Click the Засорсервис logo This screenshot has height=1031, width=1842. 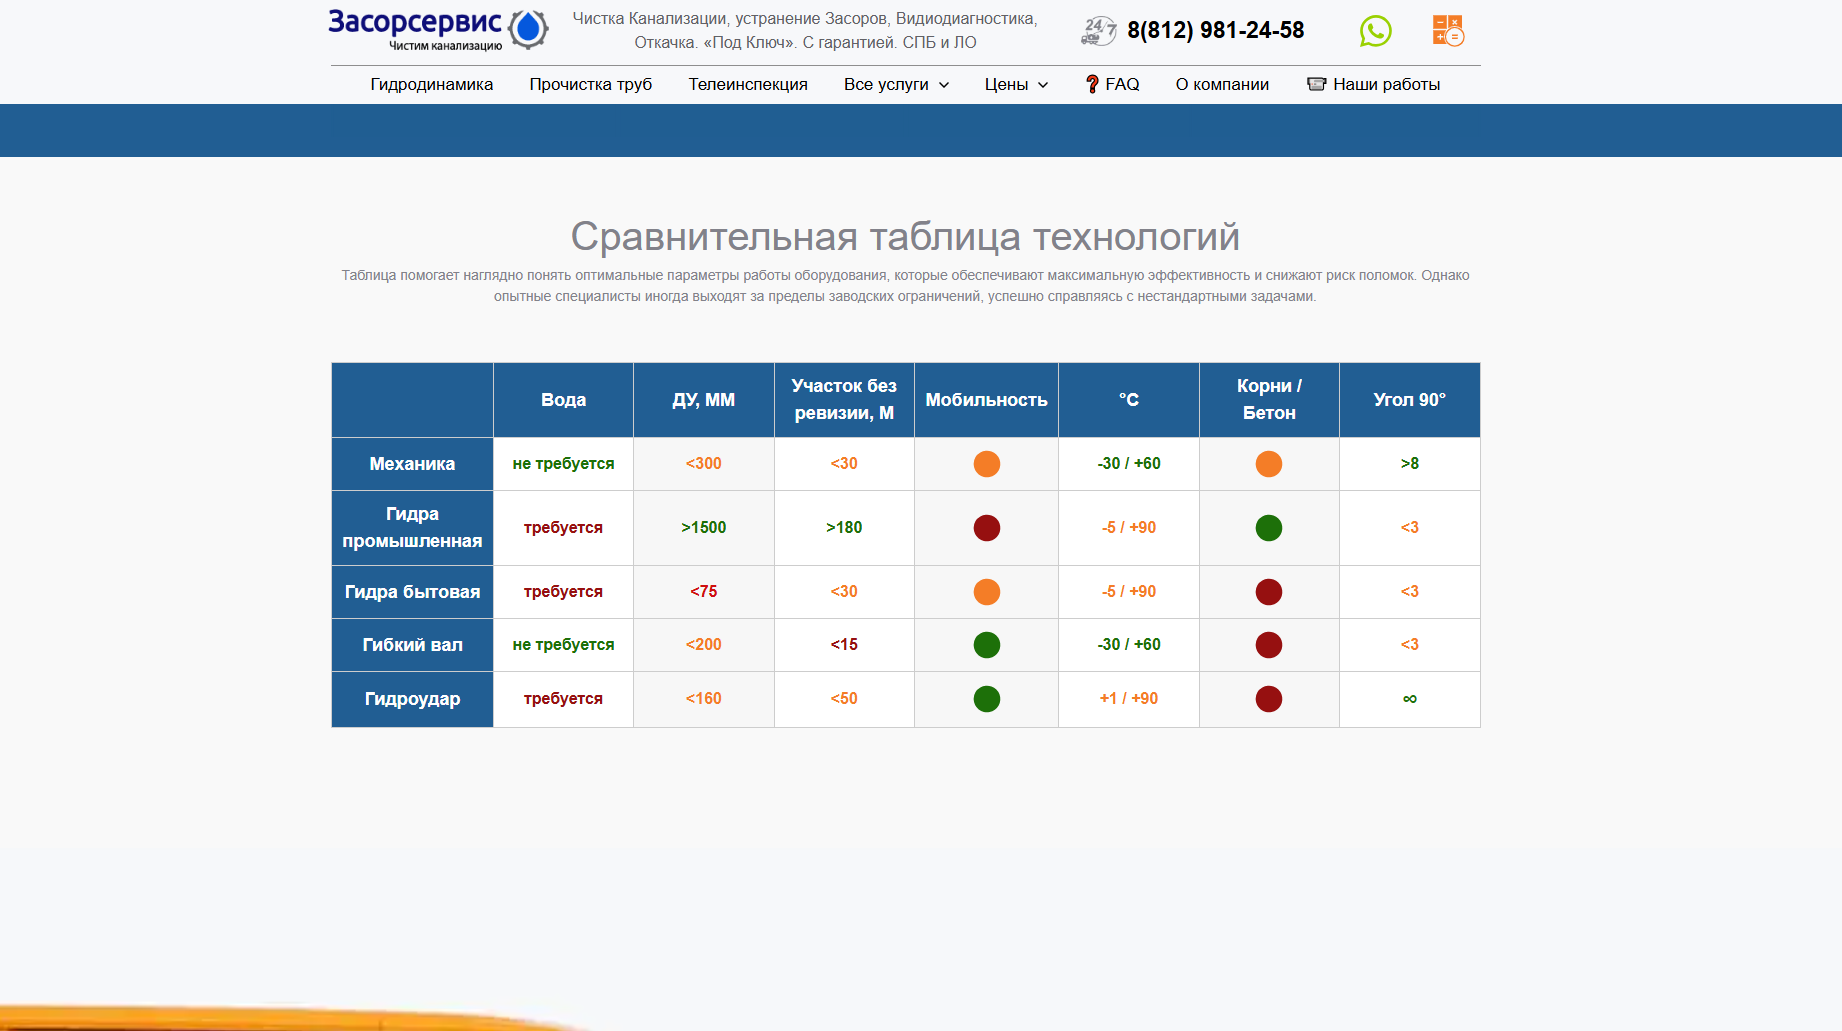pyautogui.click(x=438, y=29)
